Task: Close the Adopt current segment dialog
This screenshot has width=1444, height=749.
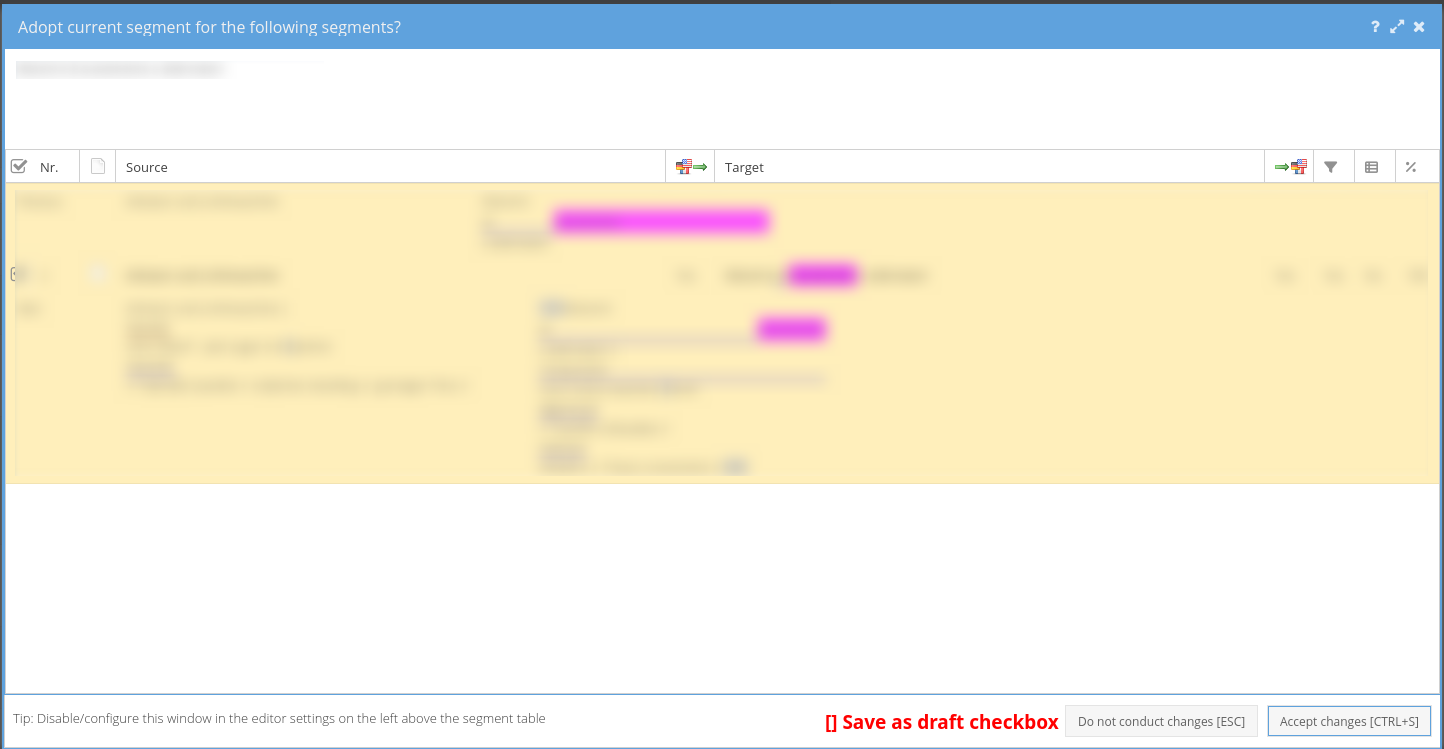Action: [1419, 27]
